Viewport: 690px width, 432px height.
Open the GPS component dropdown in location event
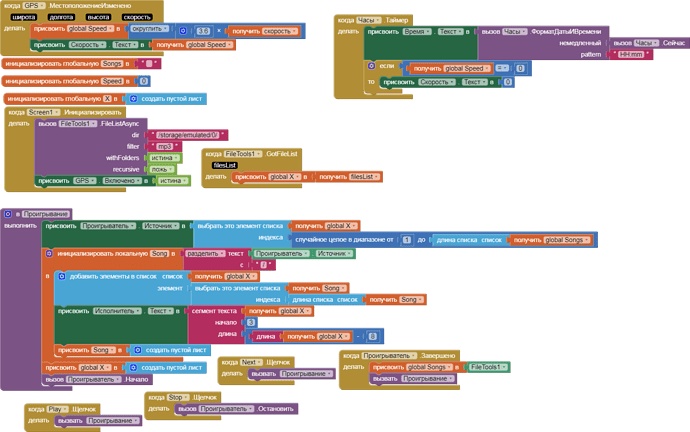click(33, 5)
